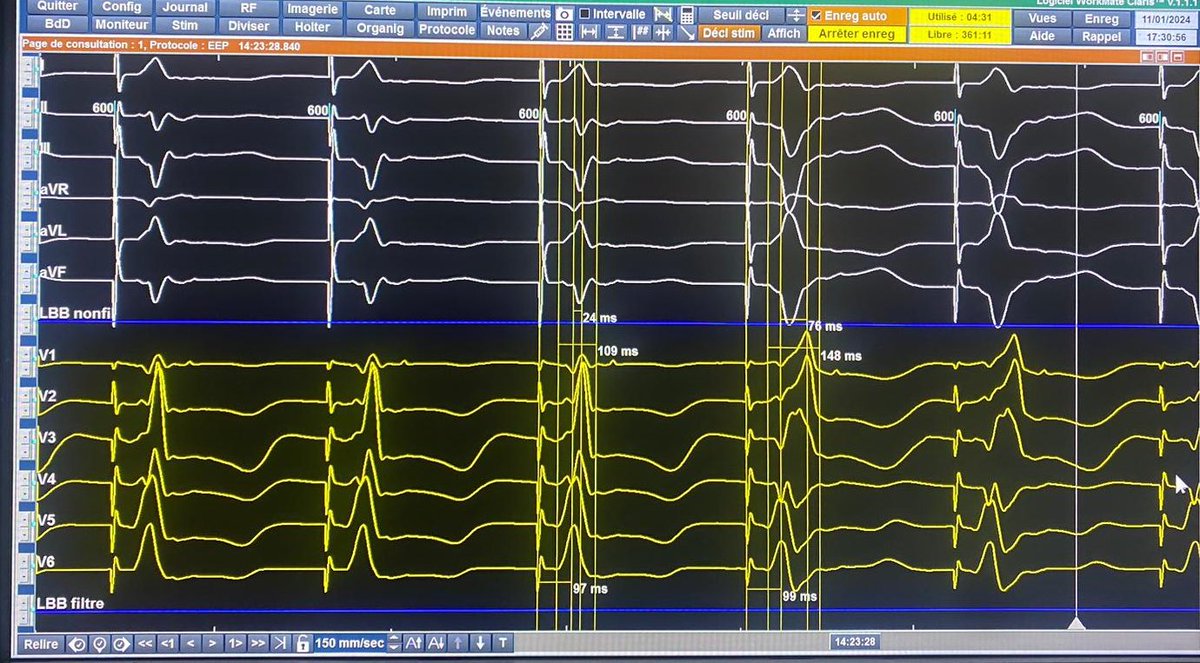The image size is (1200, 663).
Task: Select the LBB filtre channel label
Action: tap(70, 603)
